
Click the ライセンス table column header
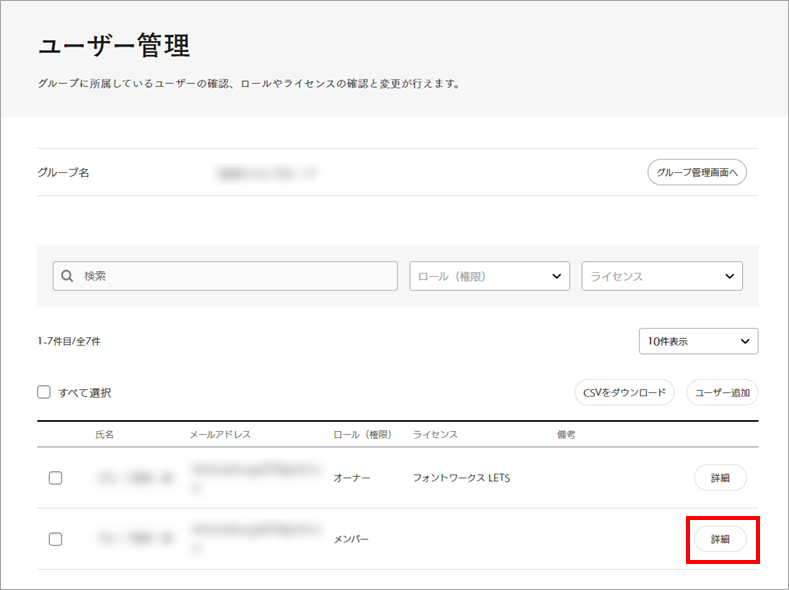(435, 435)
